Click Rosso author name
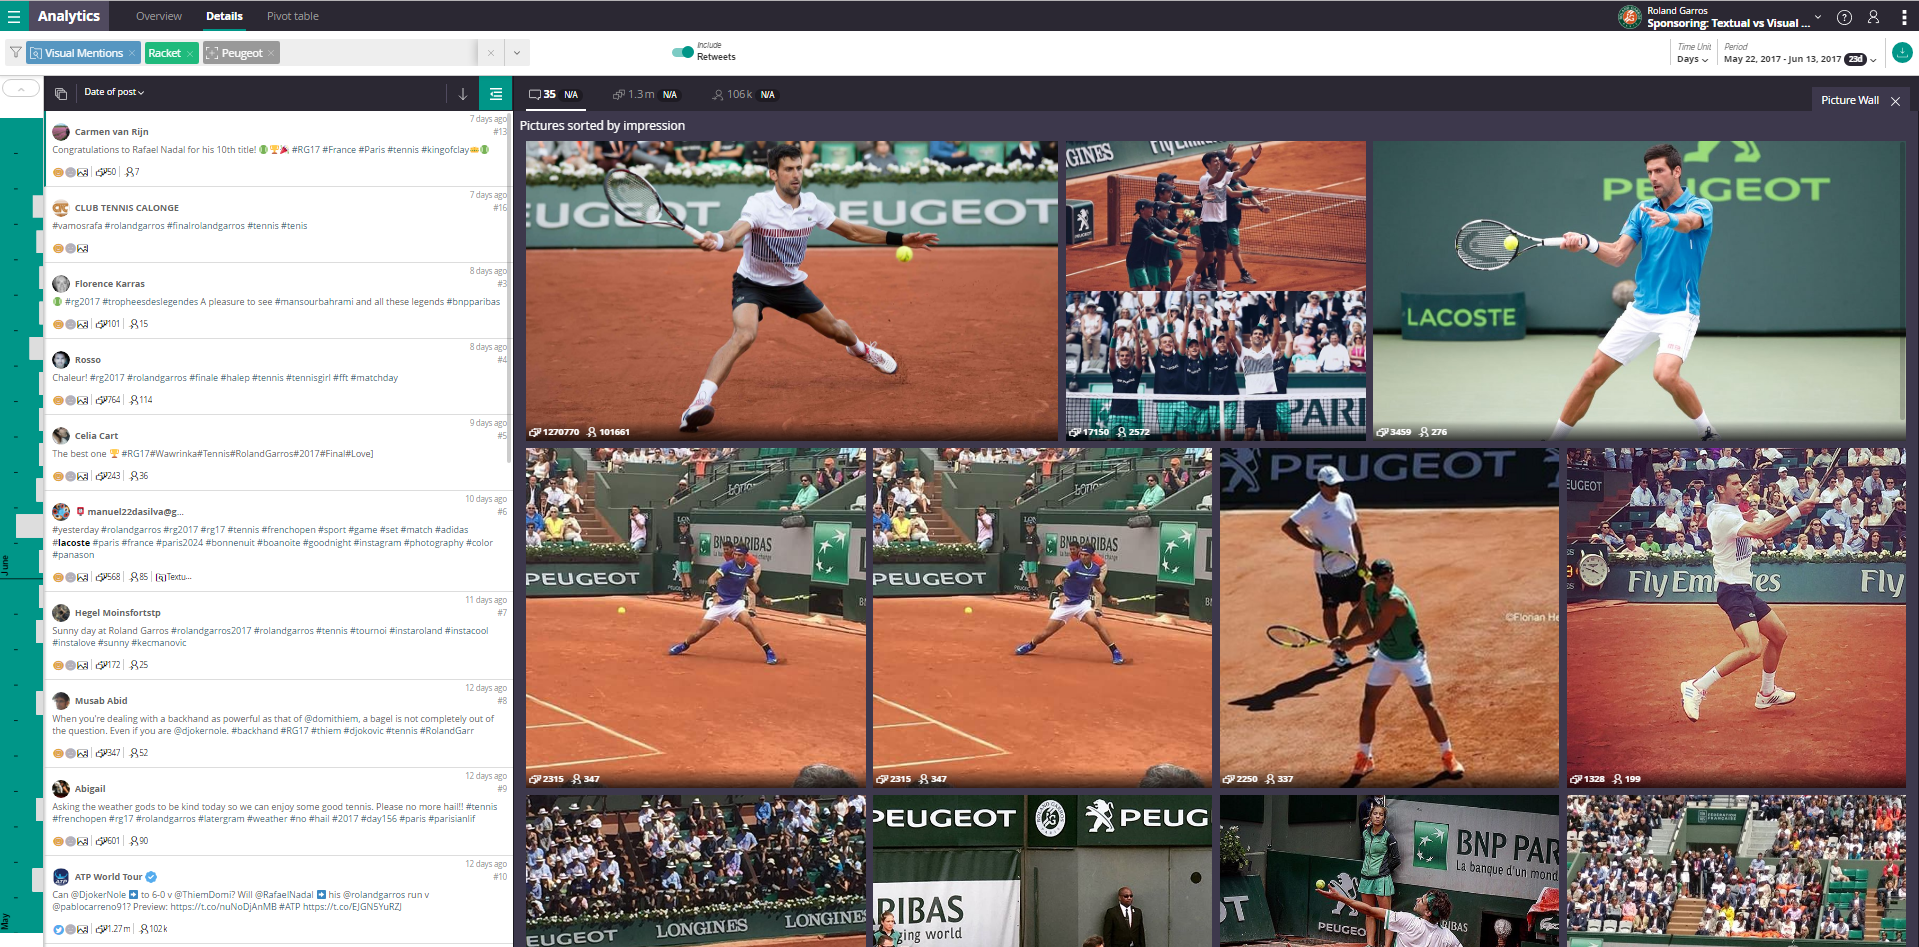This screenshot has height=947, width=1919. [88, 360]
